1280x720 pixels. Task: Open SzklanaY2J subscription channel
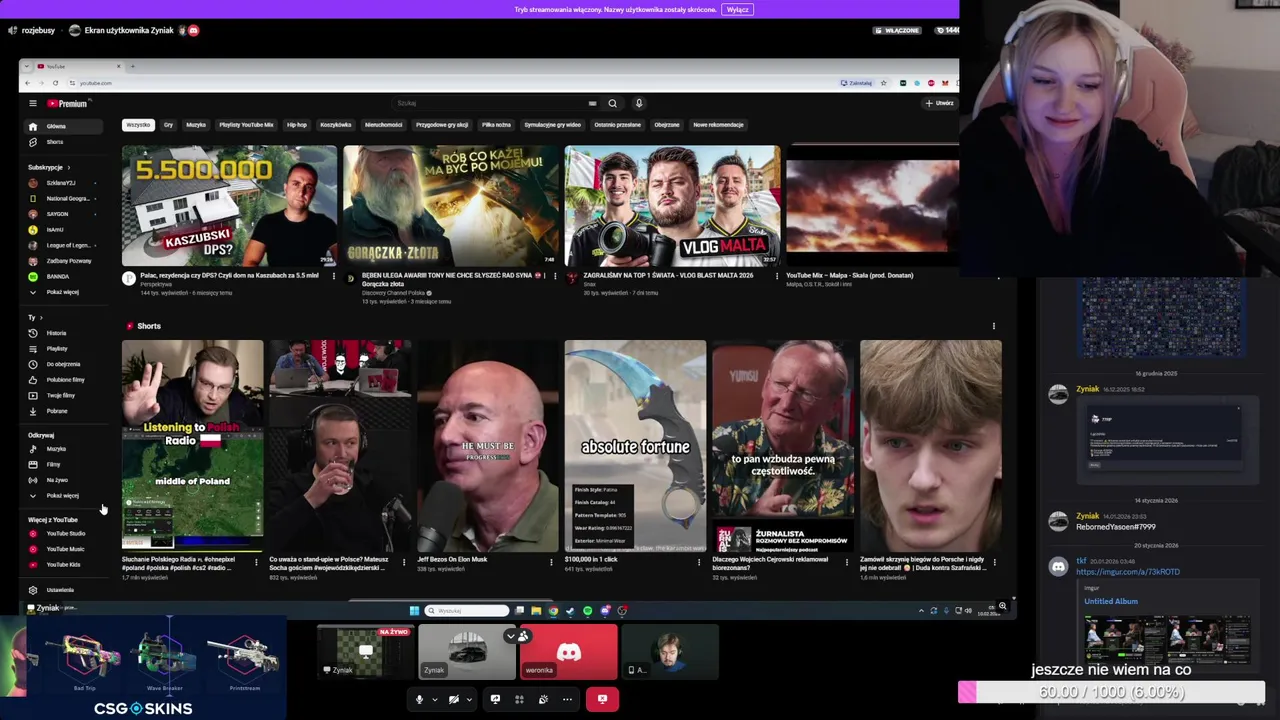click(x=64, y=183)
